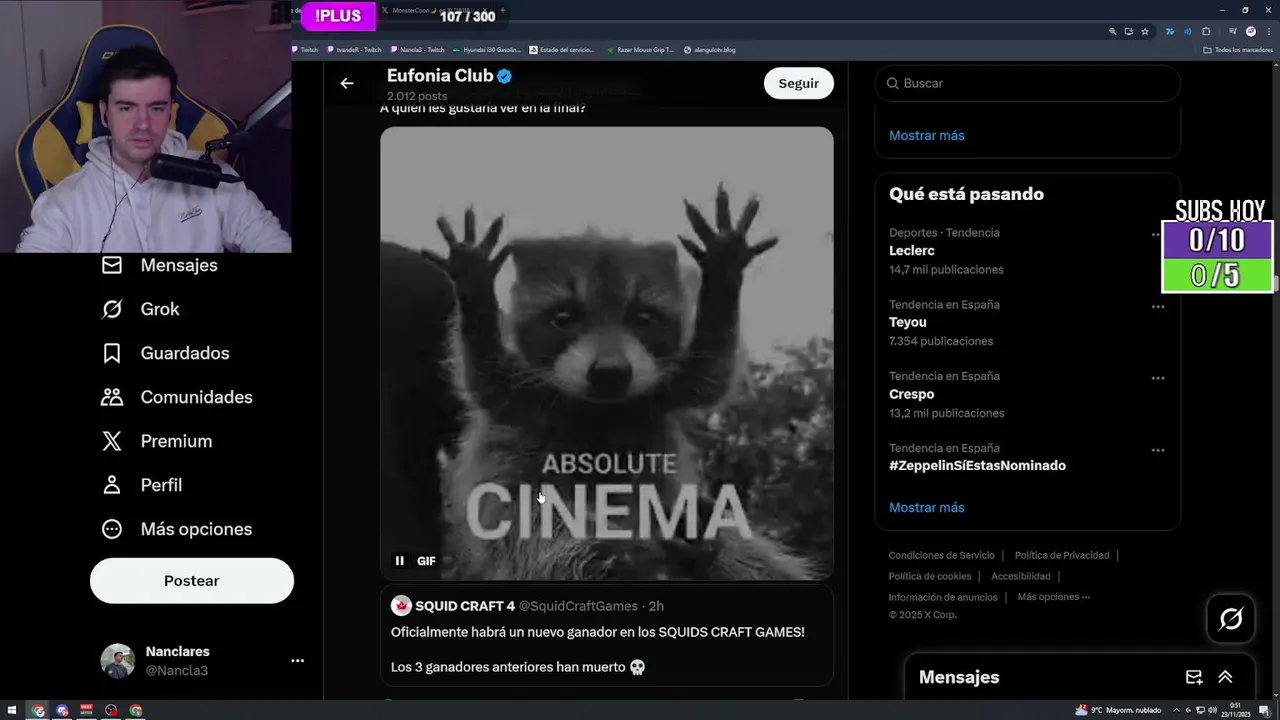
Task: Click the SQUID CRAFT 4 avatar
Action: (x=401, y=606)
